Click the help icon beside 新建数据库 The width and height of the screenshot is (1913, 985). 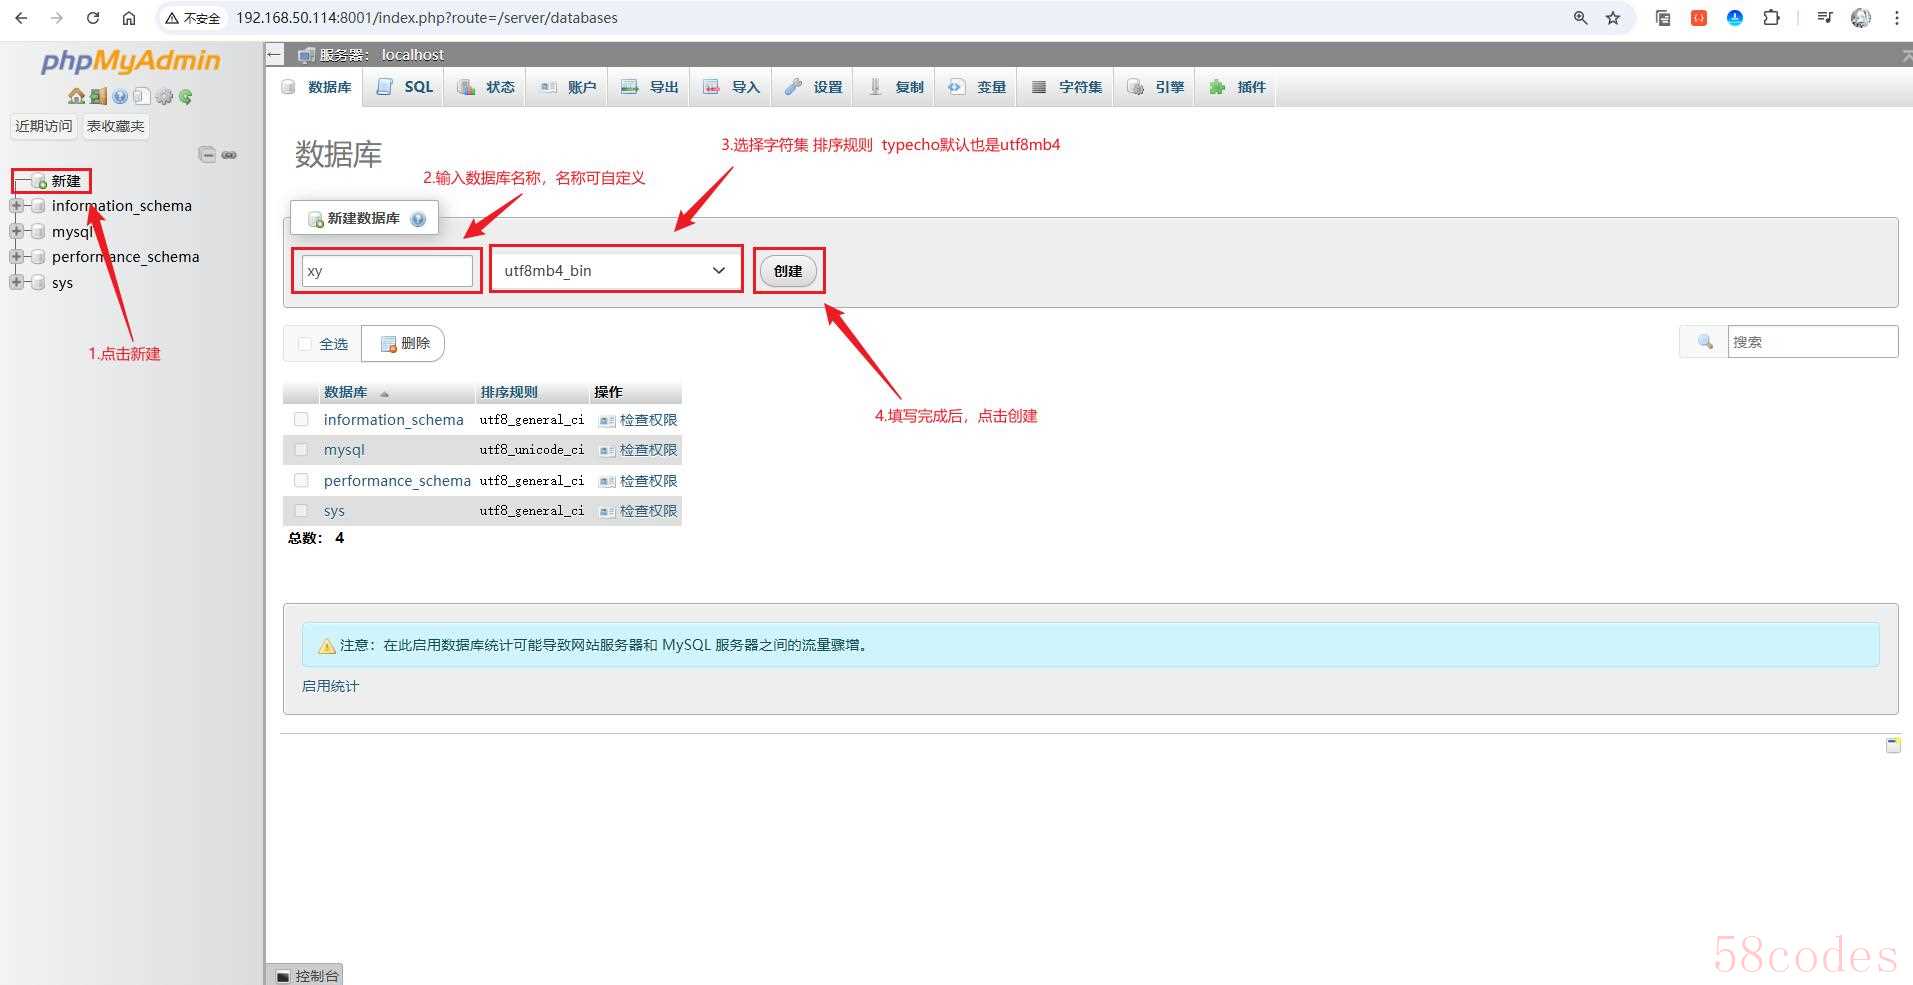[x=418, y=219]
